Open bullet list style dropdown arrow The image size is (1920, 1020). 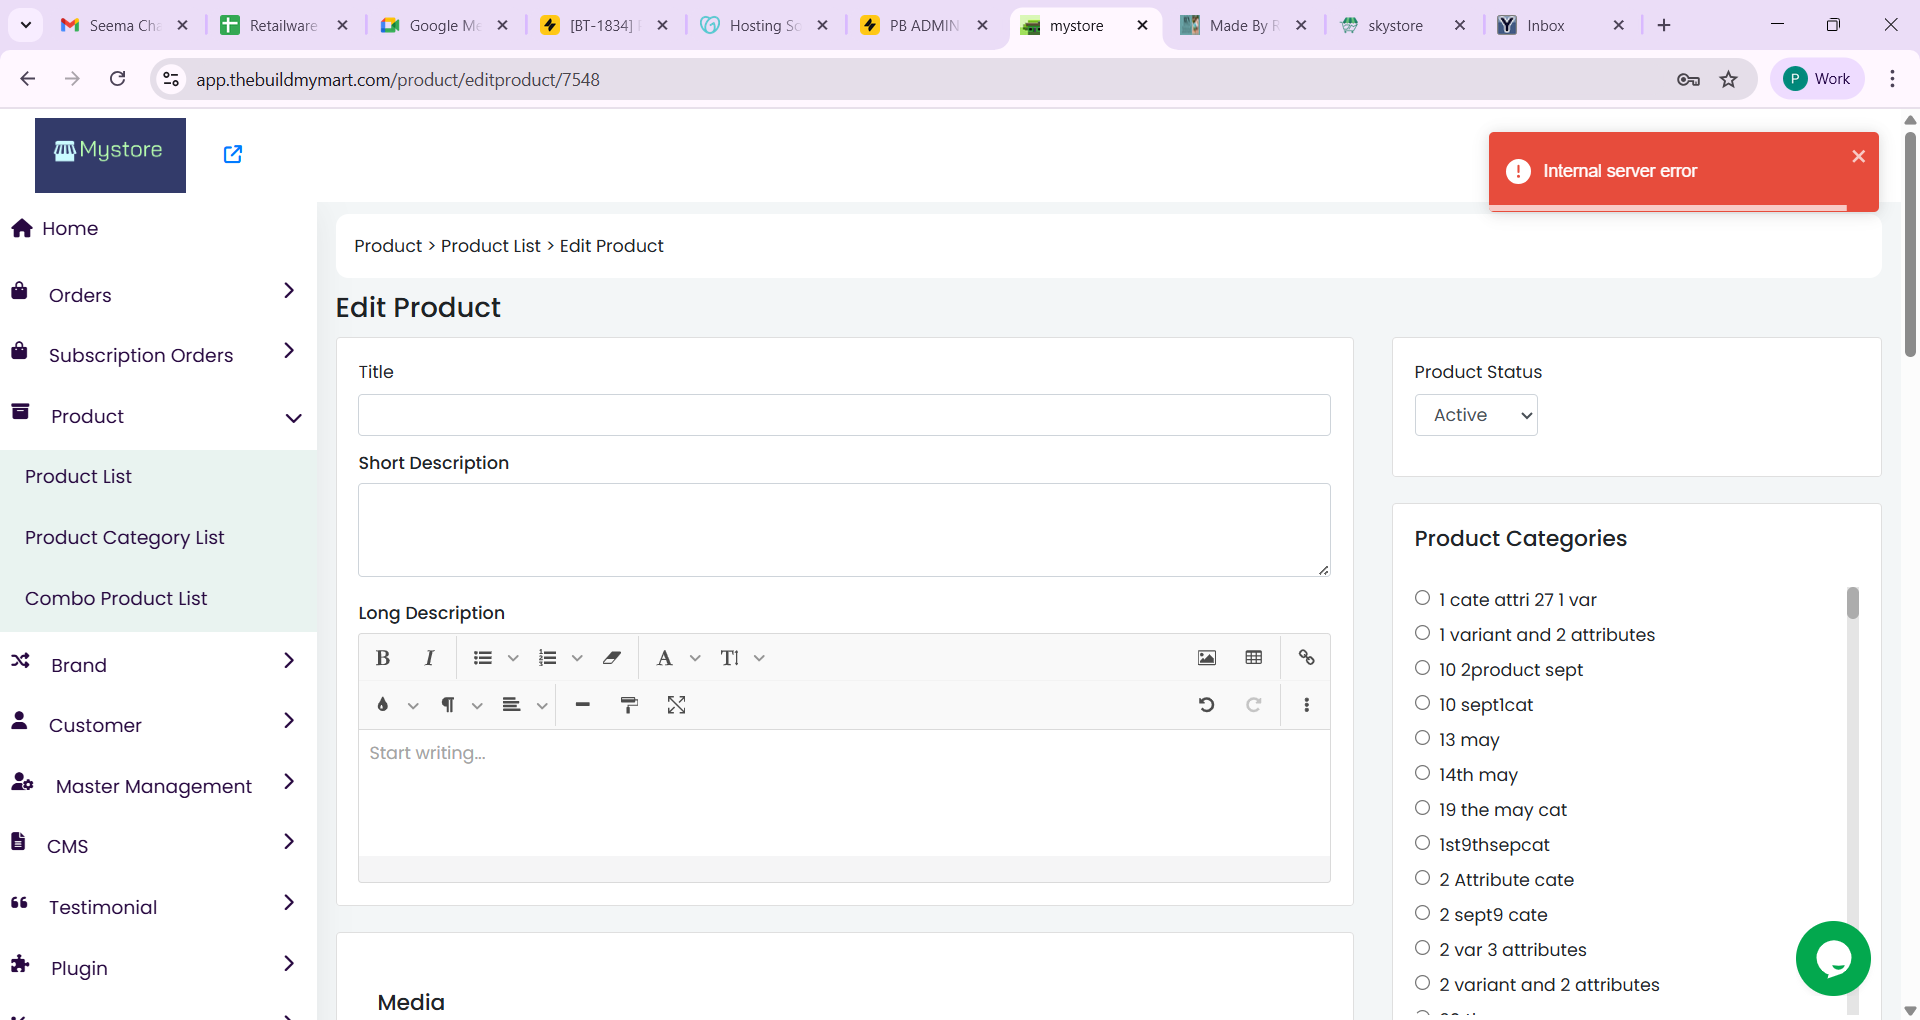pyautogui.click(x=513, y=658)
